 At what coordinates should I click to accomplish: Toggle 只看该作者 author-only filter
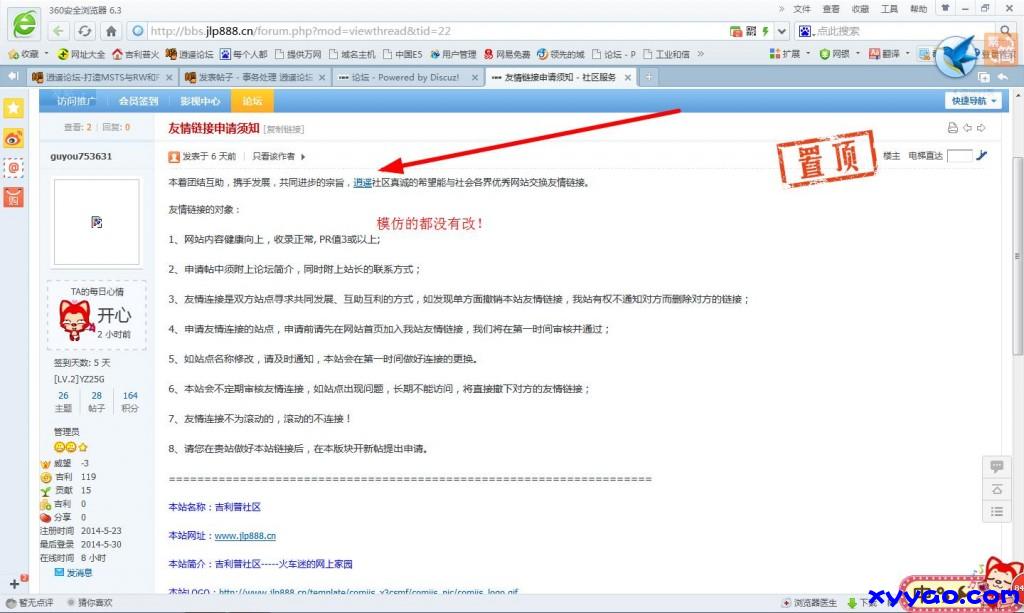pyautogui.click(x=278, y=157)
